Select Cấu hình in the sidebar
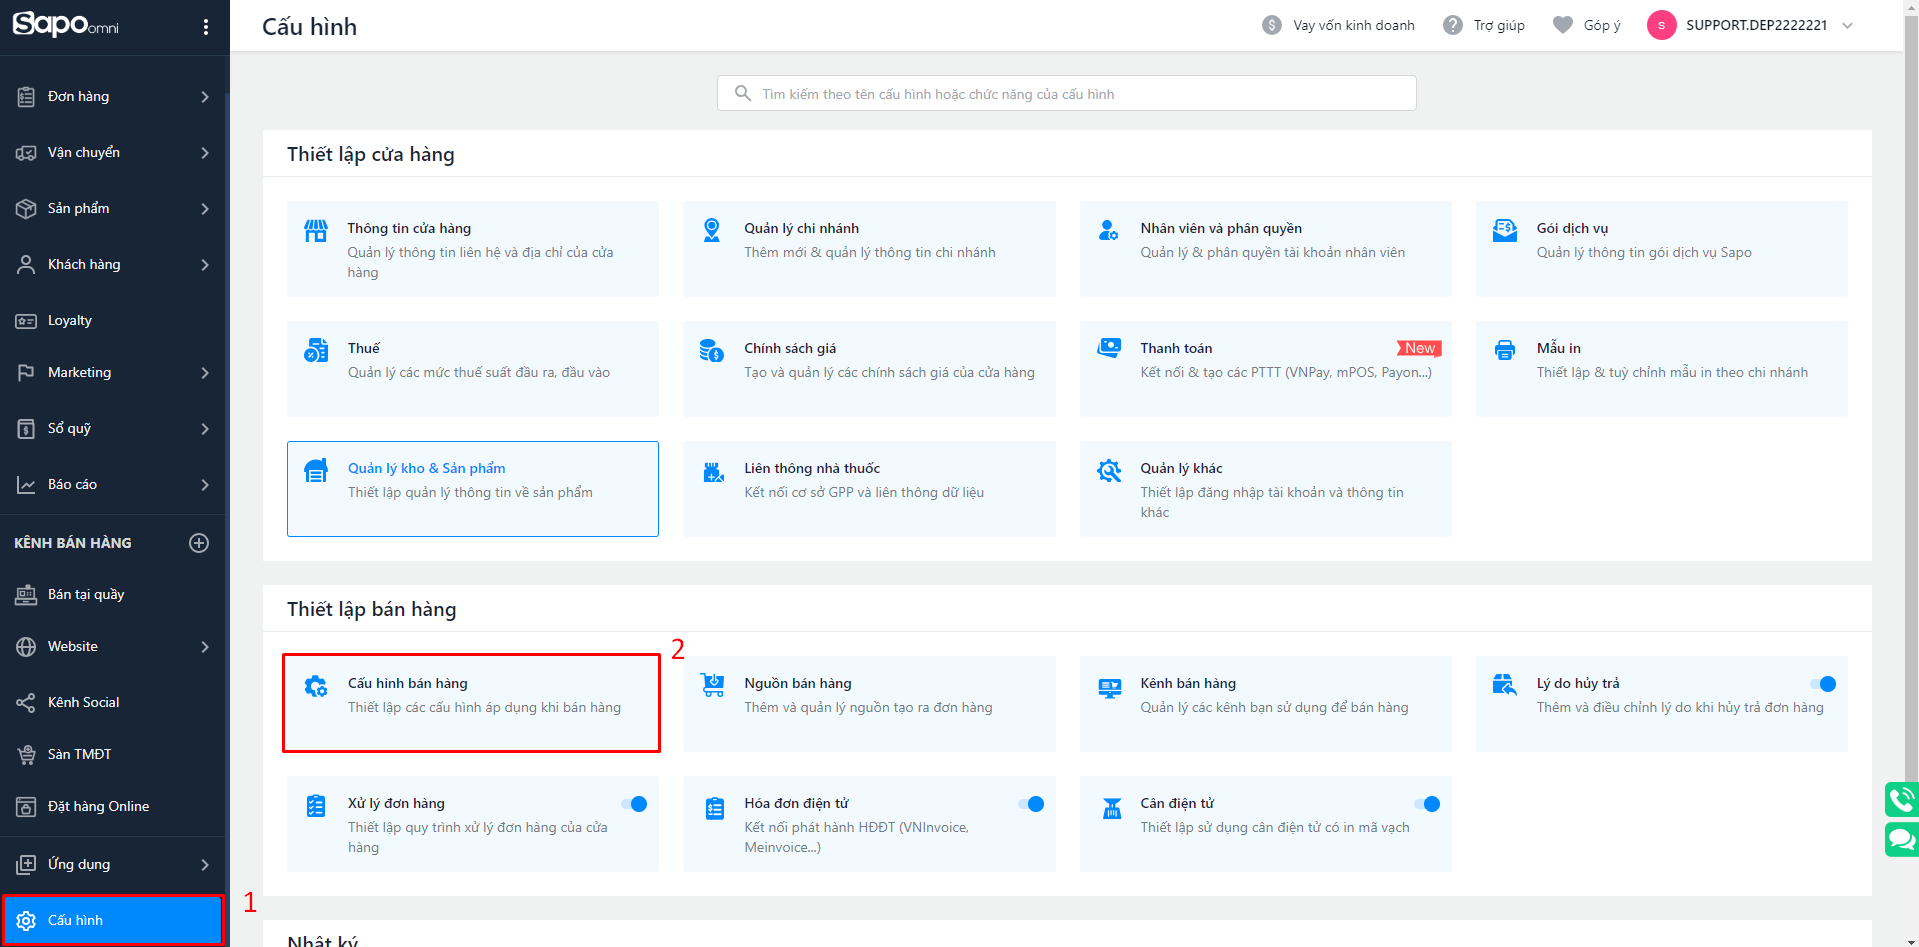Screen dimensions: 1919x947 point(112,920)
